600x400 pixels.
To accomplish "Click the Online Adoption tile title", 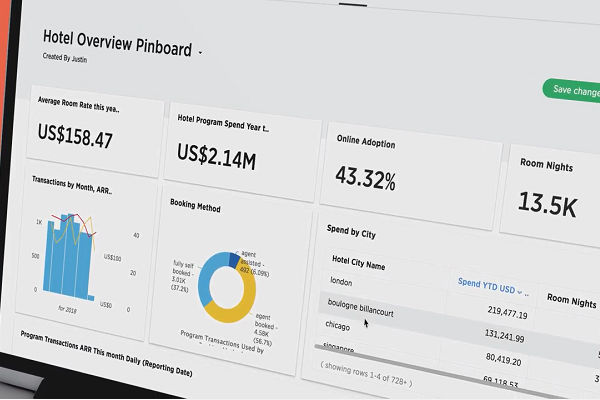I will (x=366, y=142).
